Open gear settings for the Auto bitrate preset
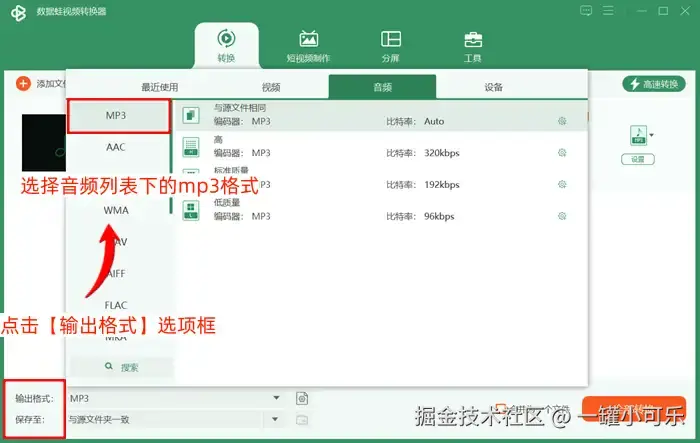The image size is (700, 443). pos(562,121)
